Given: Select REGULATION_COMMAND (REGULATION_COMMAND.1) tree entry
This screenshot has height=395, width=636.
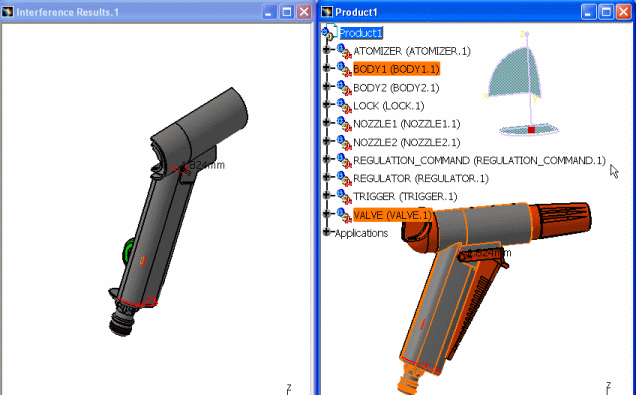Looking at the screenshot, I should [479, 161].
